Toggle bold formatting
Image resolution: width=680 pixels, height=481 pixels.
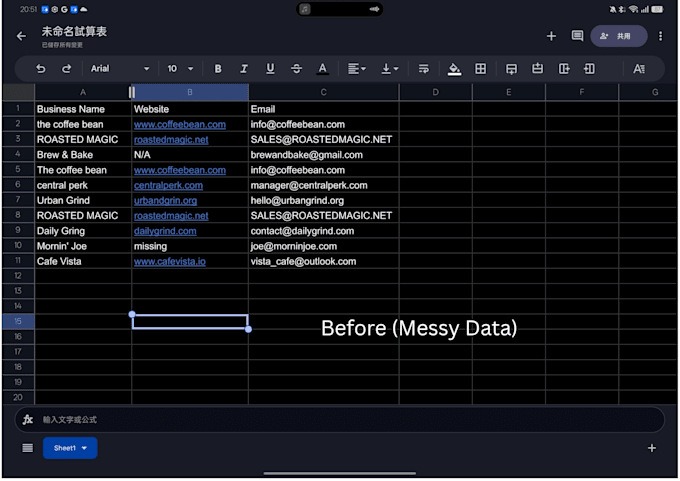(x=218, y=69)
